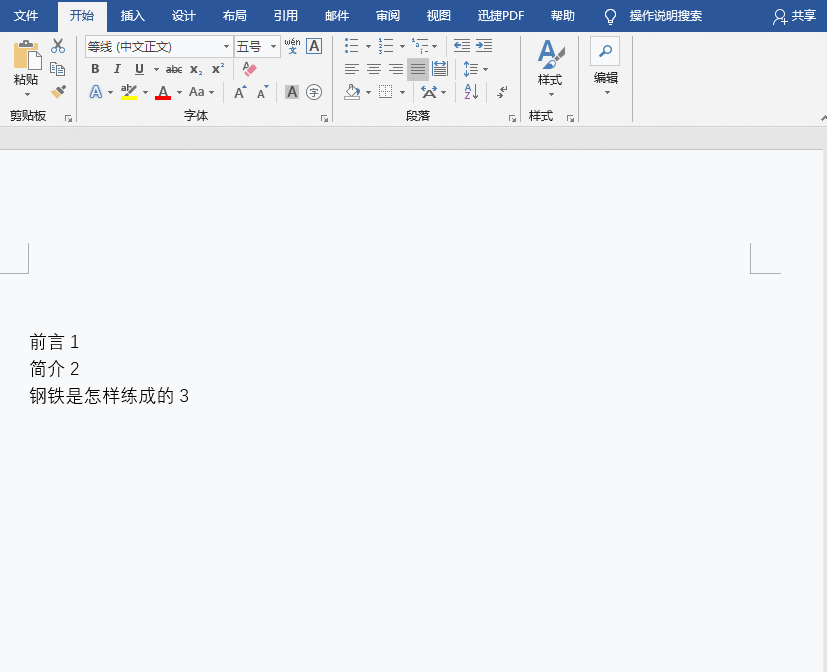827x672 pixels.
Task: Open the font name dropdown
Action: (226, 46)
